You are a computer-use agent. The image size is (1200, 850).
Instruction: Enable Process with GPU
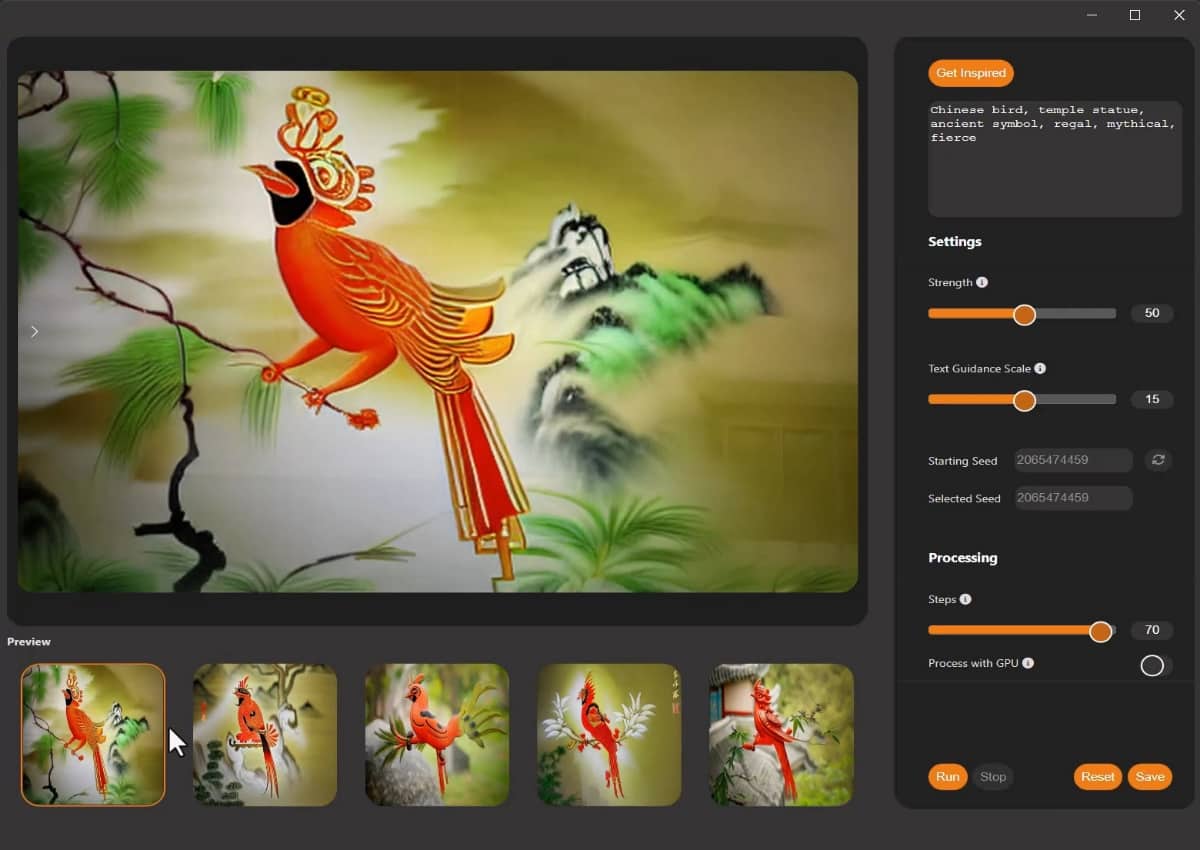[1153, 665]
